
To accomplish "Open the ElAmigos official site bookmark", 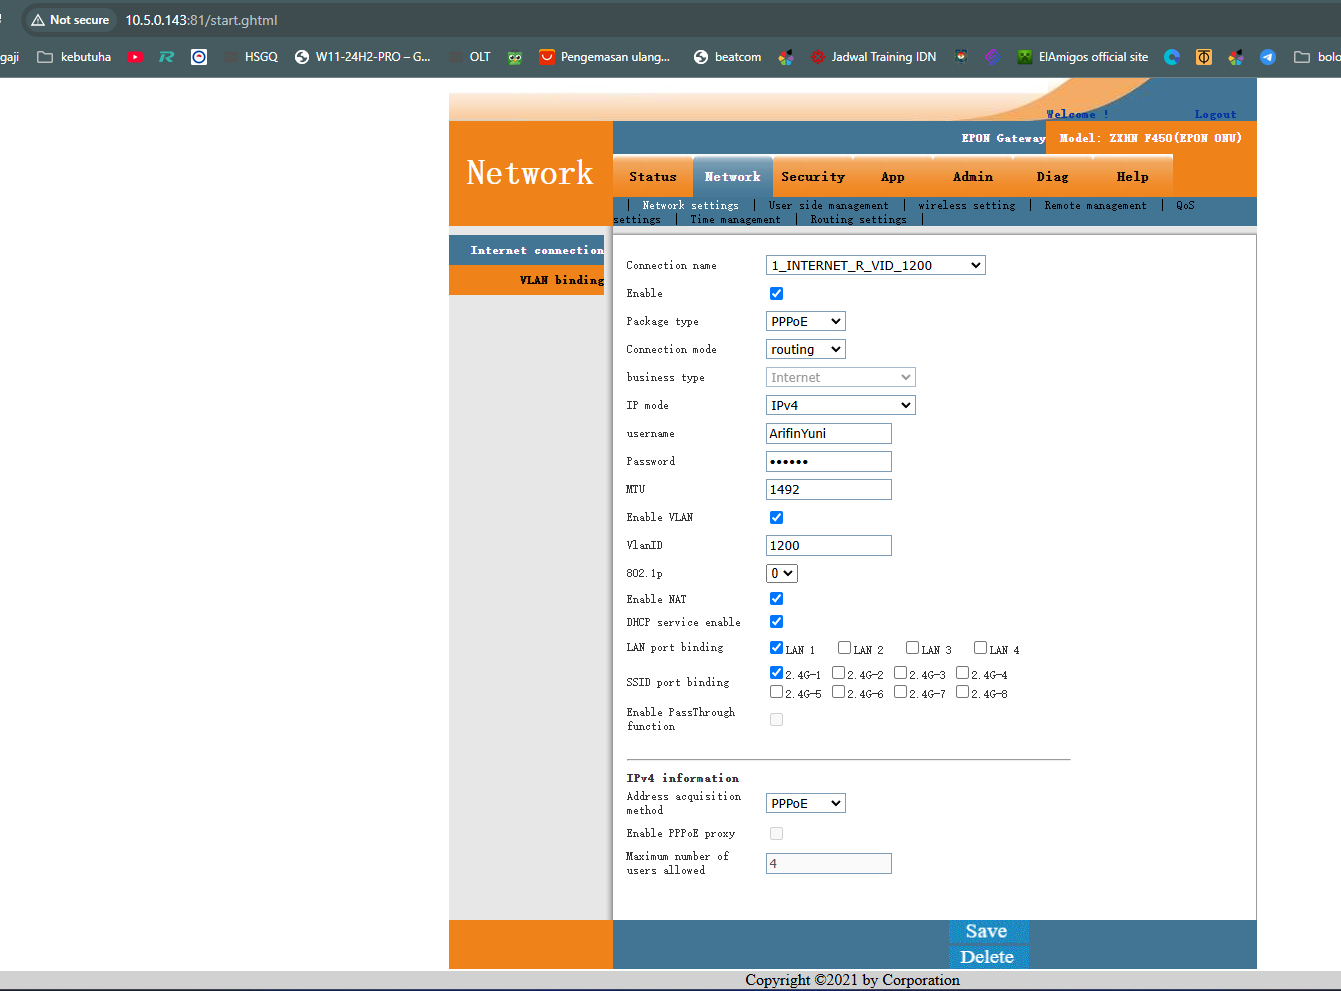I will coord(1082,57).
